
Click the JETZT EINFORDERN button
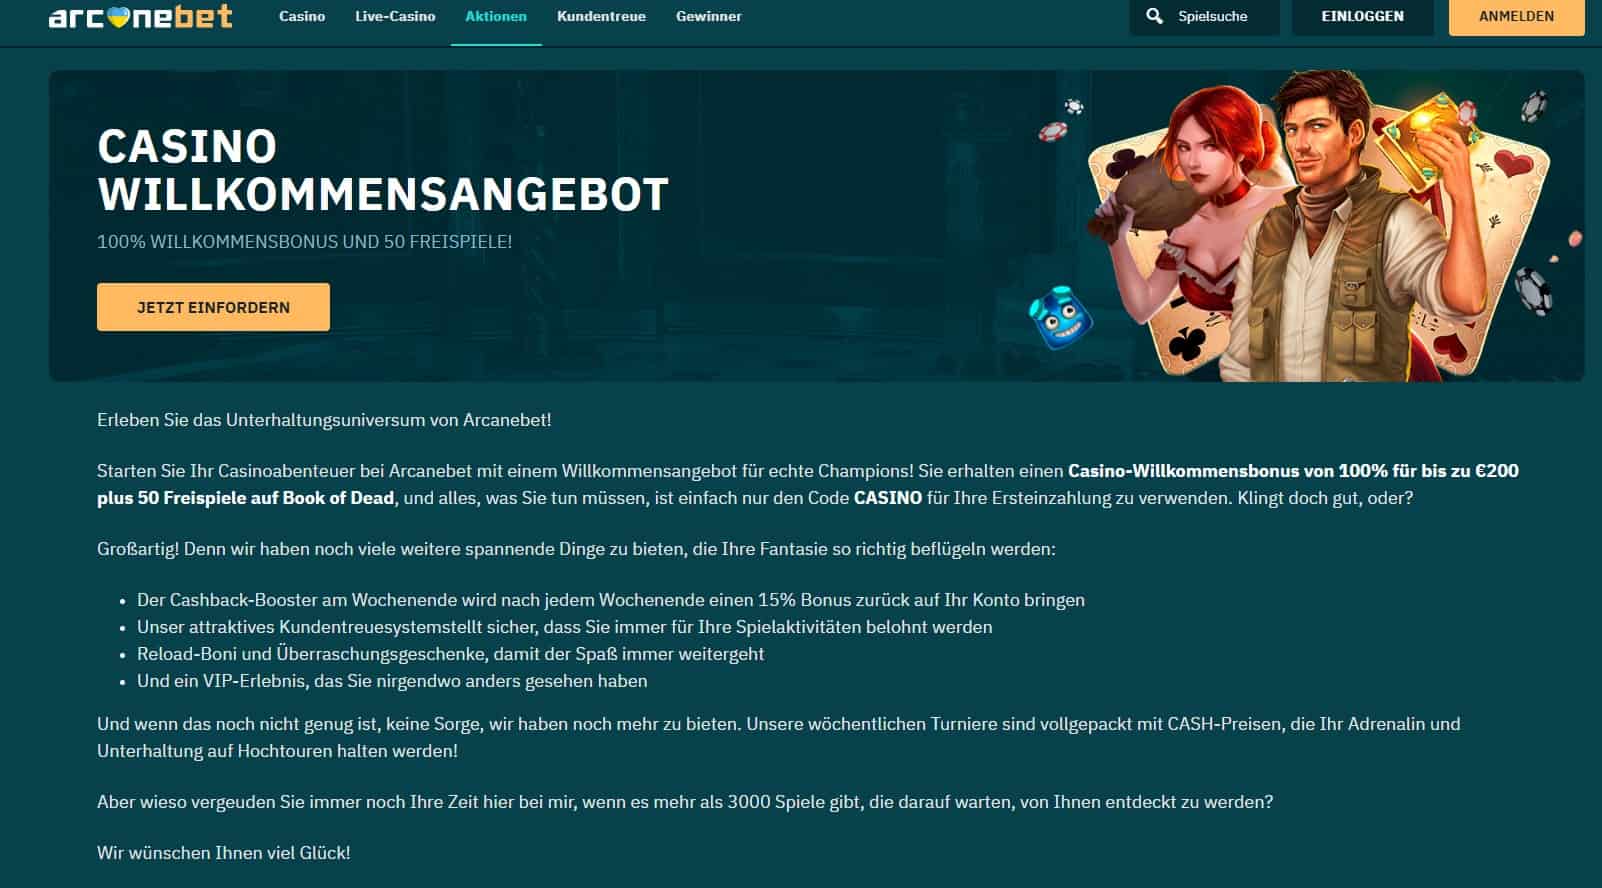pos(213,307)
